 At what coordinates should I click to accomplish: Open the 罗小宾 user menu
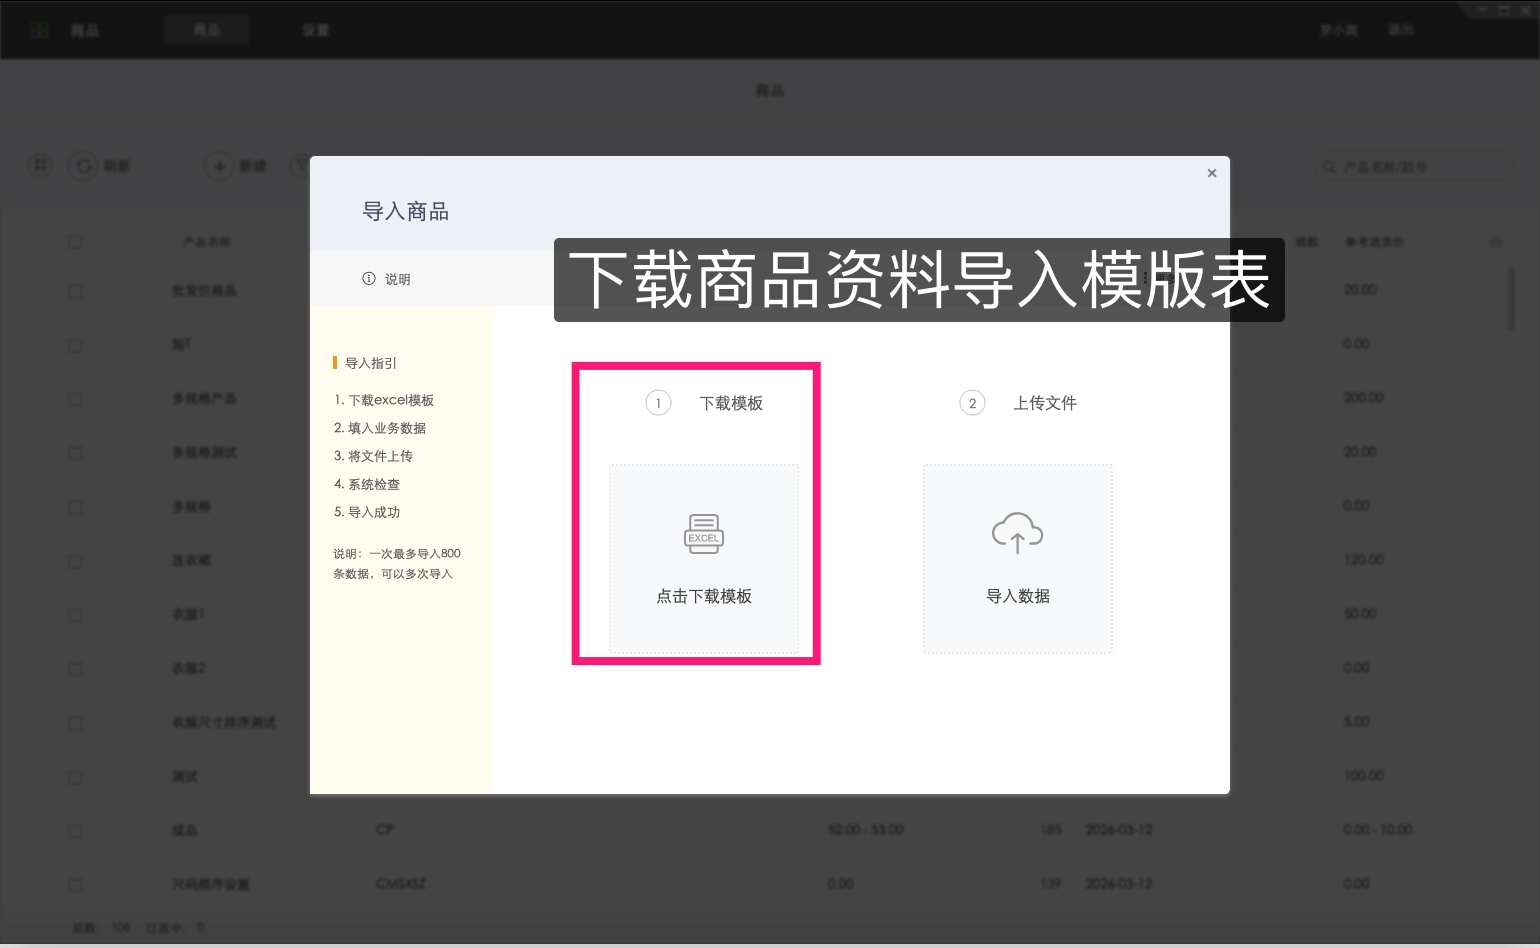1338,29
